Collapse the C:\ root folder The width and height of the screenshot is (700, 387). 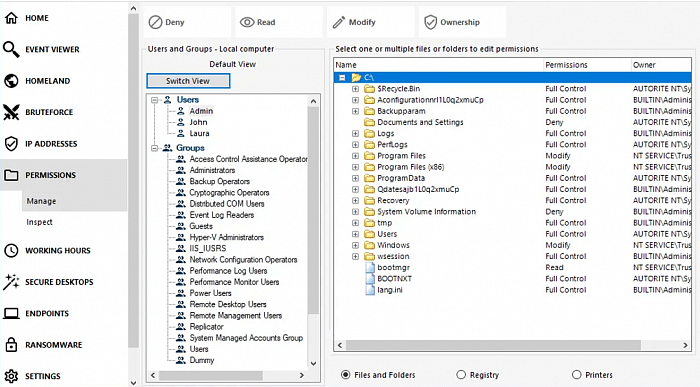[342, 78]
